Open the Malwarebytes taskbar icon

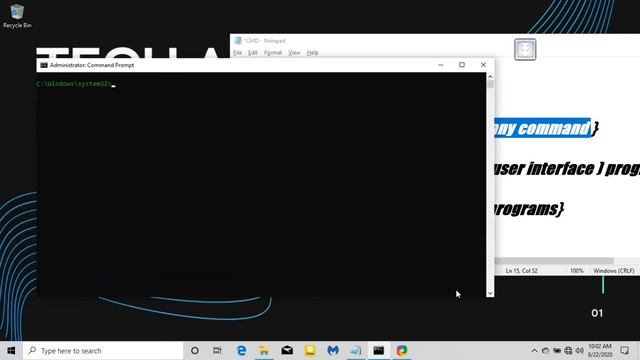click(x=333, y=351)
